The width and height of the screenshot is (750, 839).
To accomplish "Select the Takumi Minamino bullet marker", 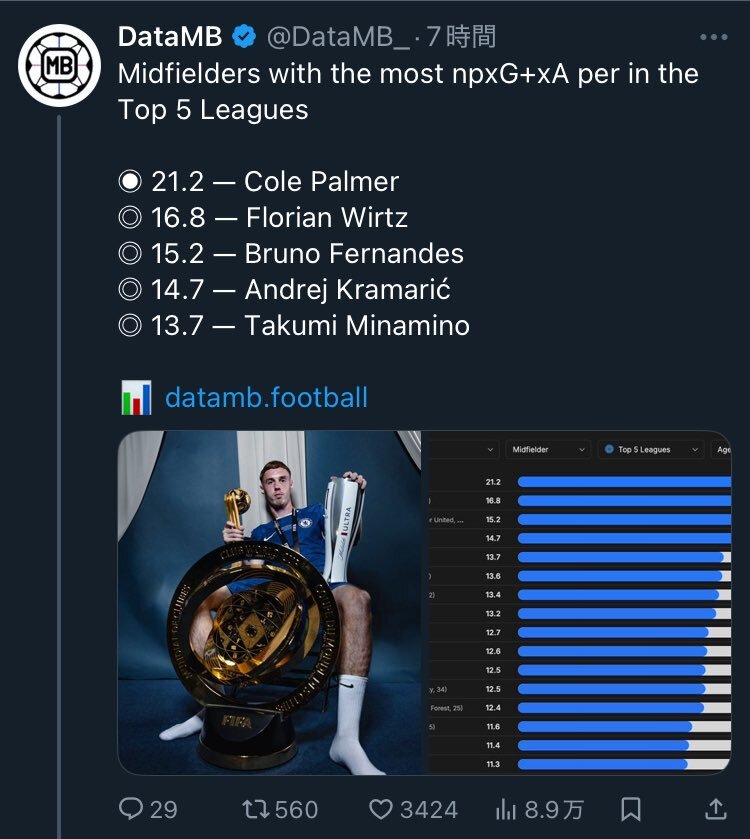I will coord(130,325).
